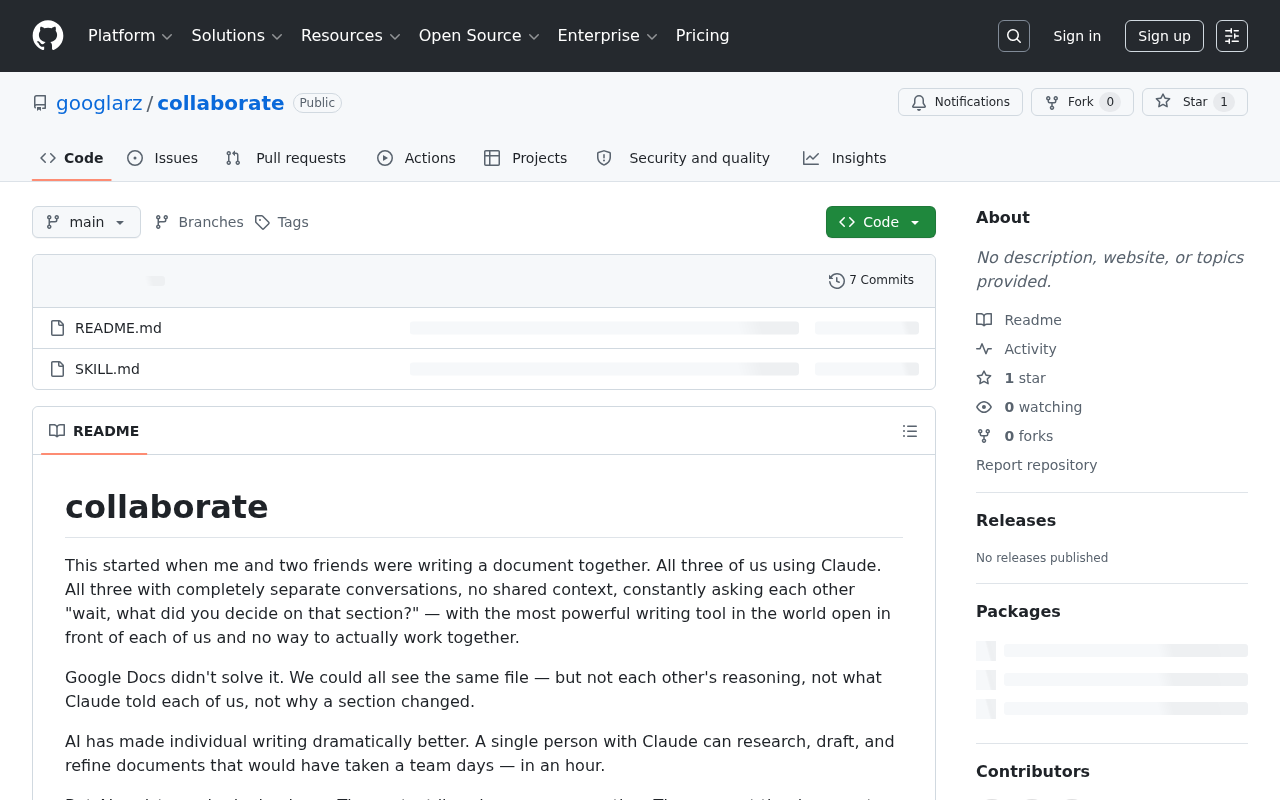Click the Sign in link
Viewport: 1280px width, 800px height.
(x=1077, y=36)
